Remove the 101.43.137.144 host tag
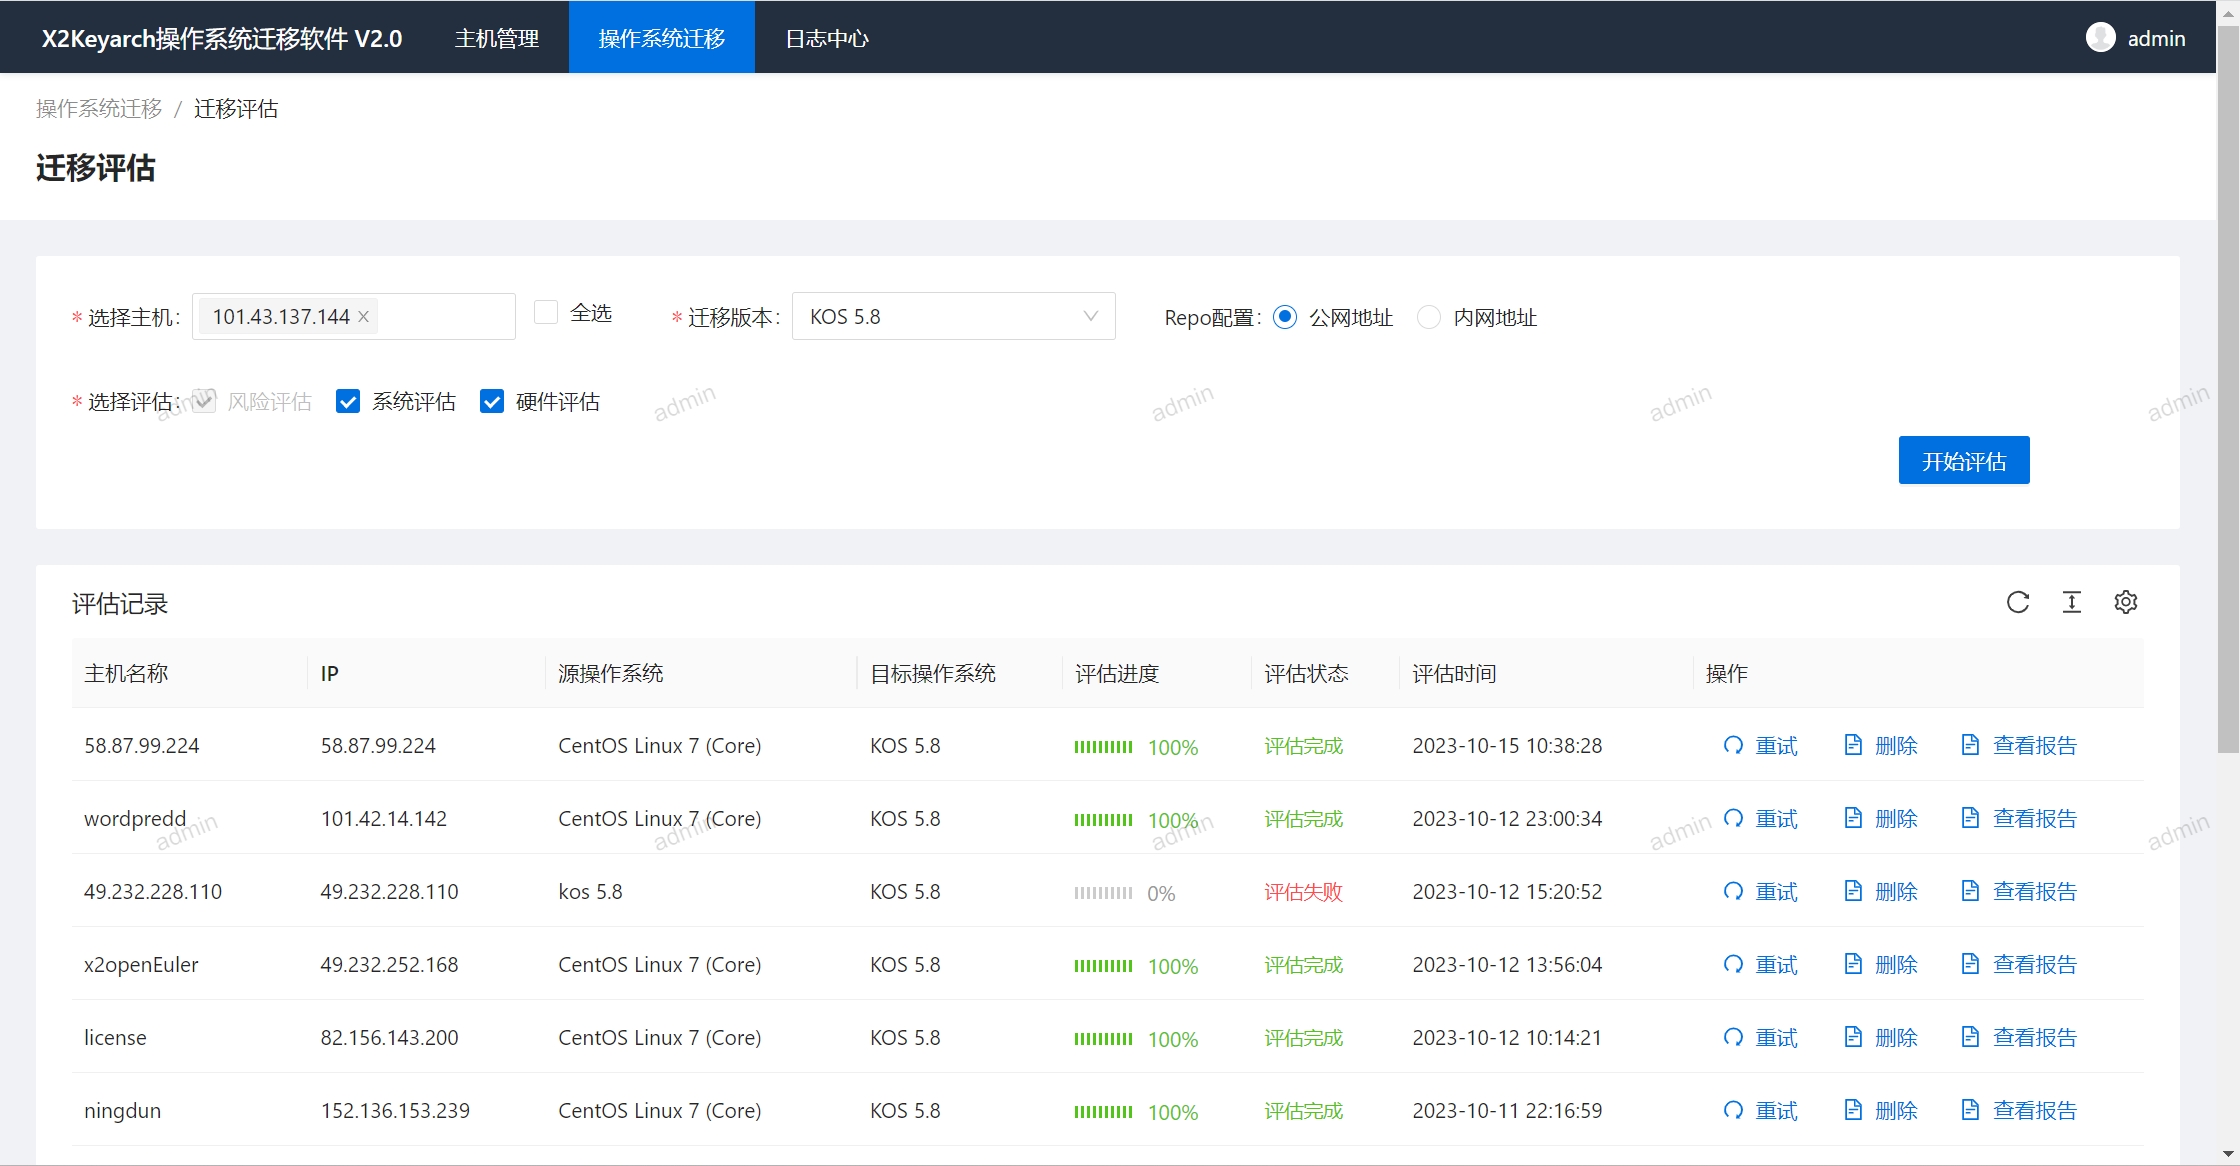2240x1166 pixels. pos(364,317)
